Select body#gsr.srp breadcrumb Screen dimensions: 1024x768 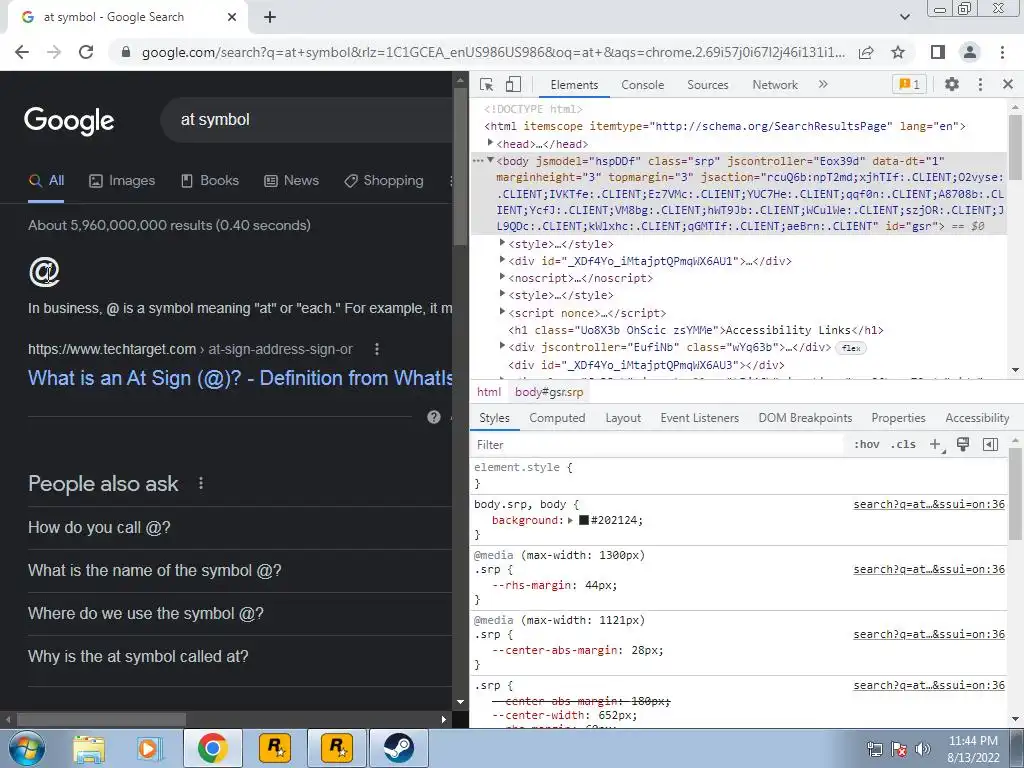point(549,392)
